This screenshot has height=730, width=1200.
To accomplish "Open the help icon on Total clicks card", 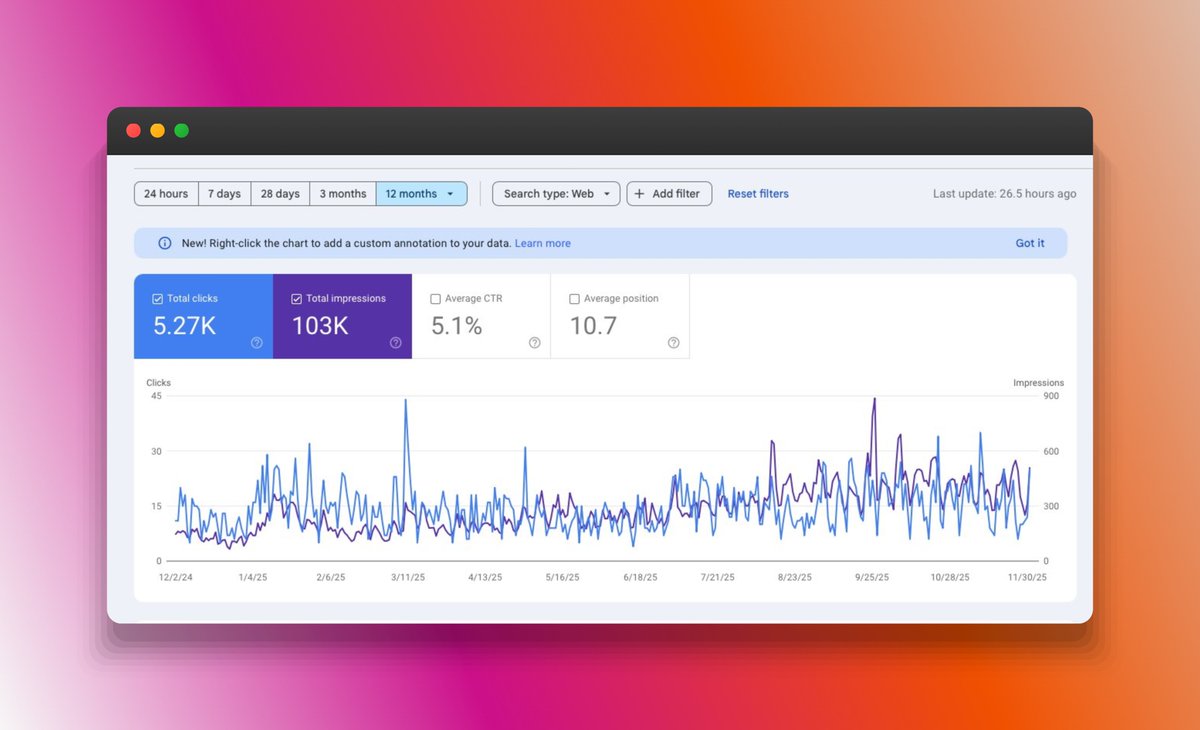I will pos(257,343).
